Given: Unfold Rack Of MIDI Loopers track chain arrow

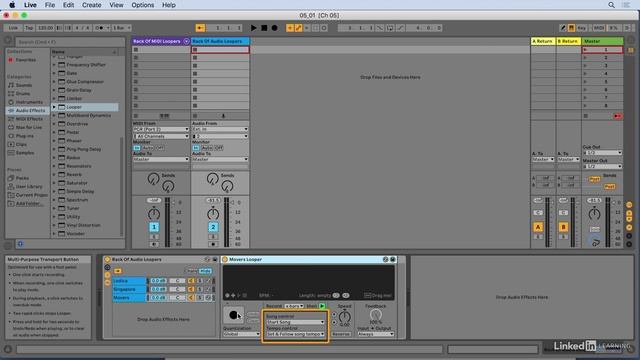Looking at the screenshot, I should pos(187,41).
